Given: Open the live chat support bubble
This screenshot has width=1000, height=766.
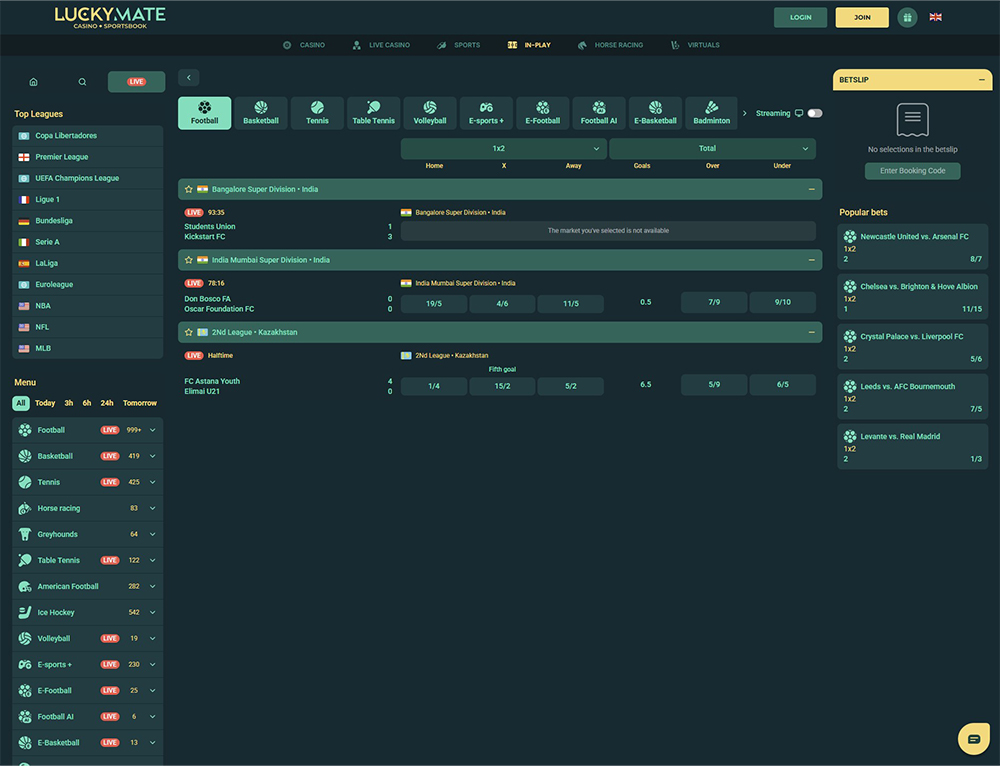Looking at the screenshot, I should (x=972, y=738).
